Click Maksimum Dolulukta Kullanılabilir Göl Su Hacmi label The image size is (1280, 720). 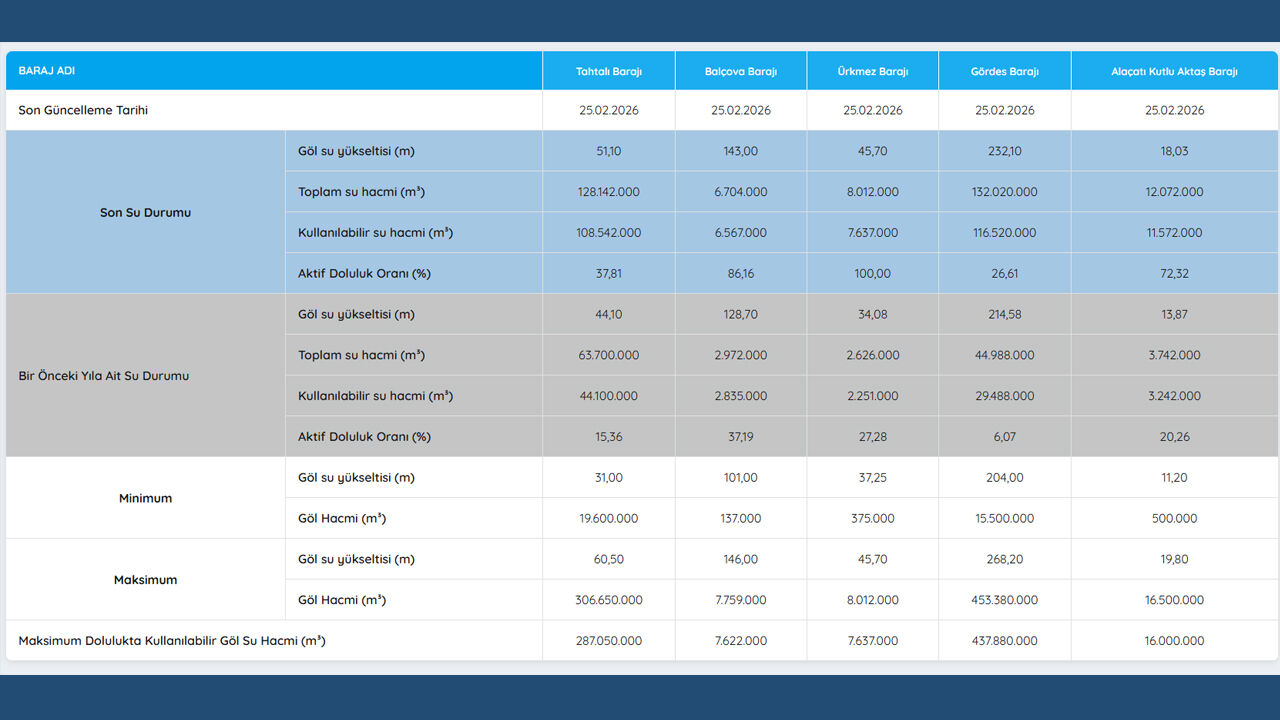[172, 641]
